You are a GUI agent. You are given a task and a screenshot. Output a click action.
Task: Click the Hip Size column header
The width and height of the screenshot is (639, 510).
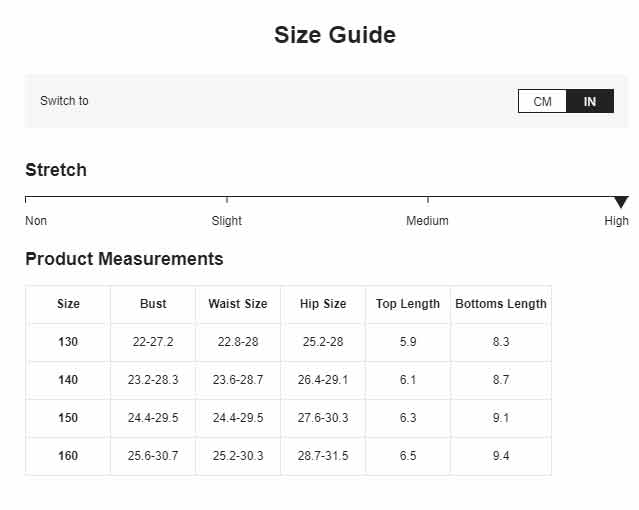(x=323, y=304)
